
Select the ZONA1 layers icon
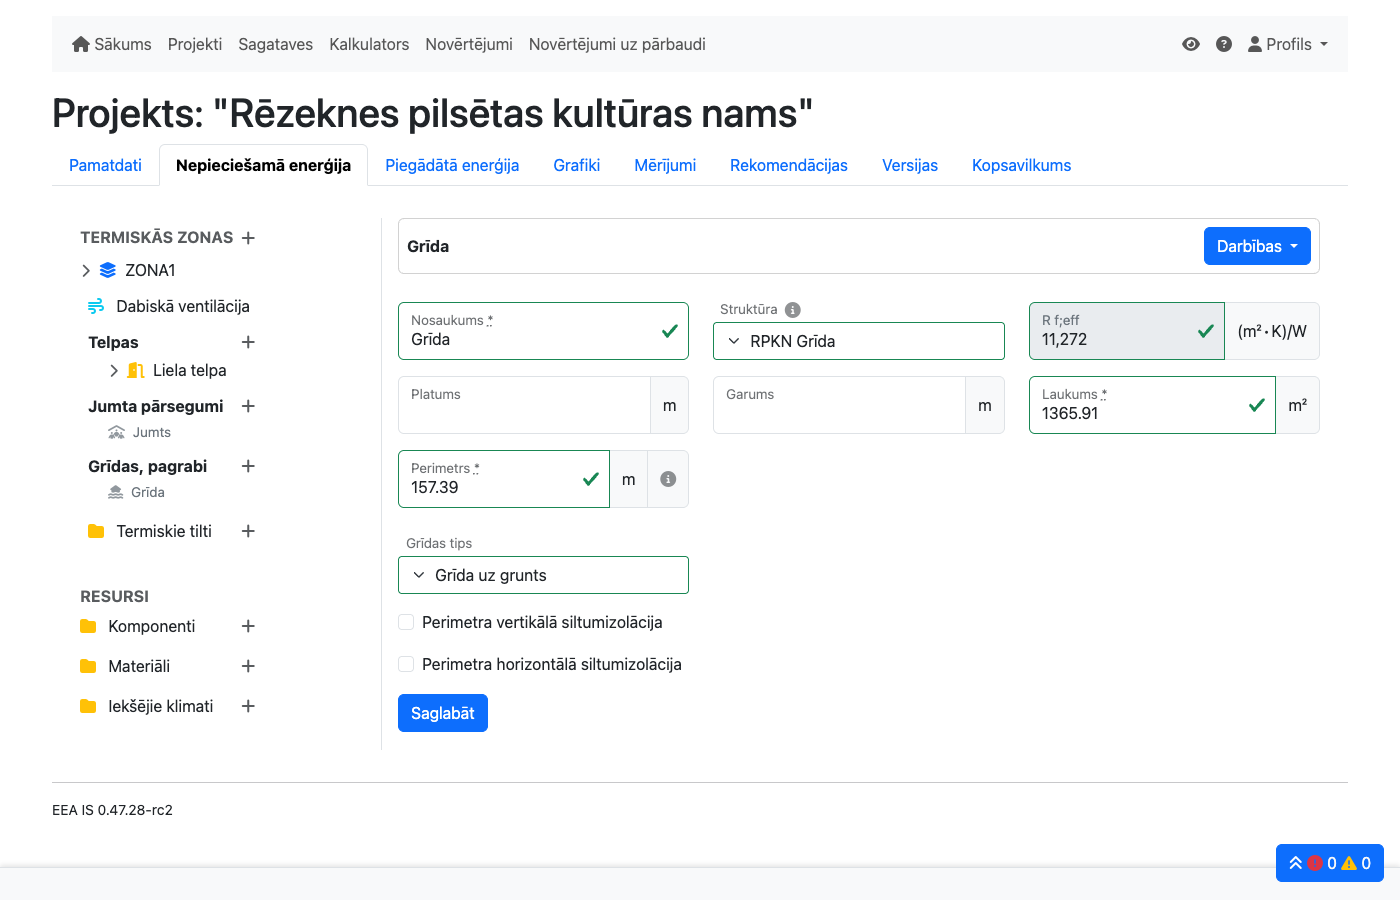[107, 270]
